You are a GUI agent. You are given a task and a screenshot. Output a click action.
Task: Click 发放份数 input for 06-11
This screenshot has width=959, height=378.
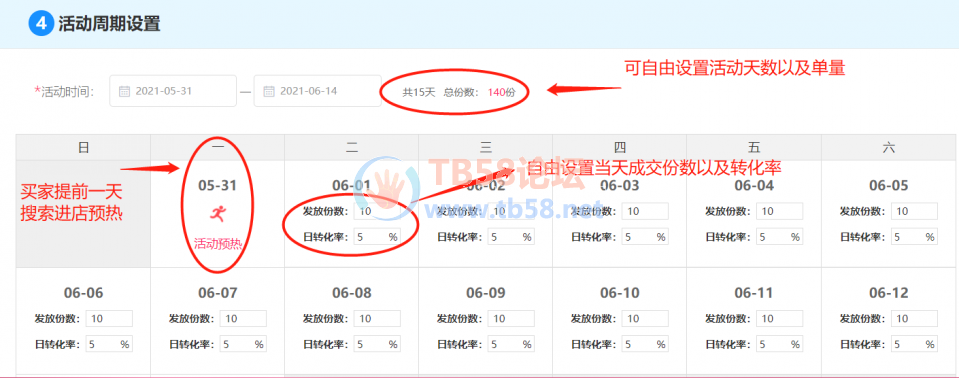pyautogui.click(x=780, y=319)
